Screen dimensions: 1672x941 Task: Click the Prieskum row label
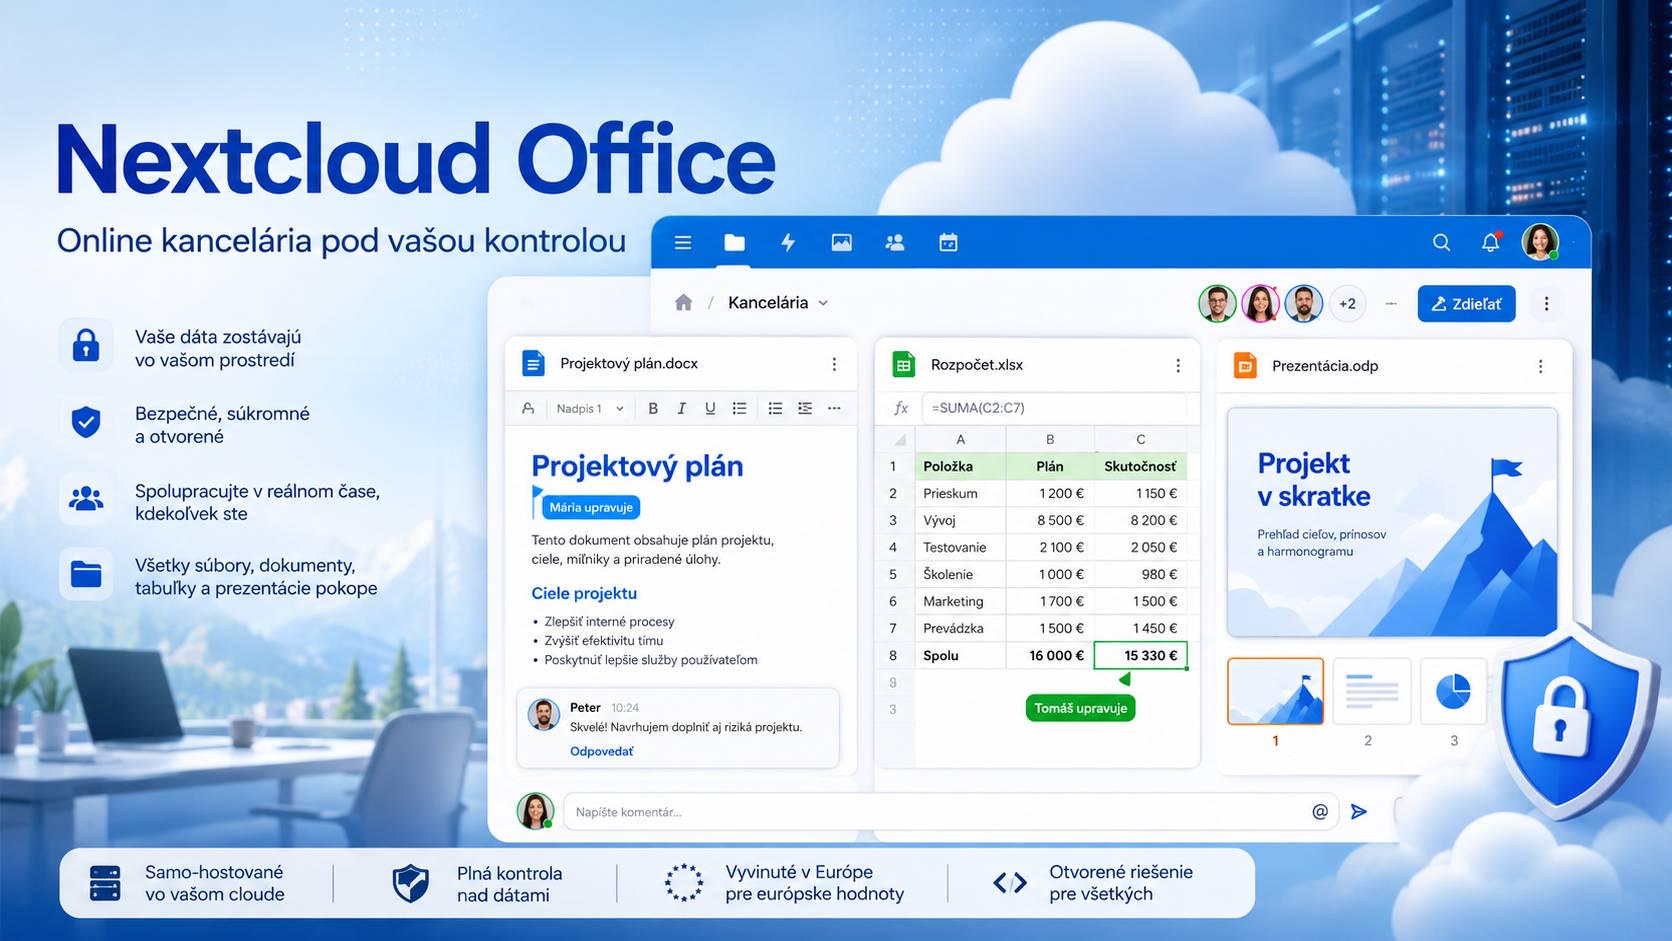[950, 493]
